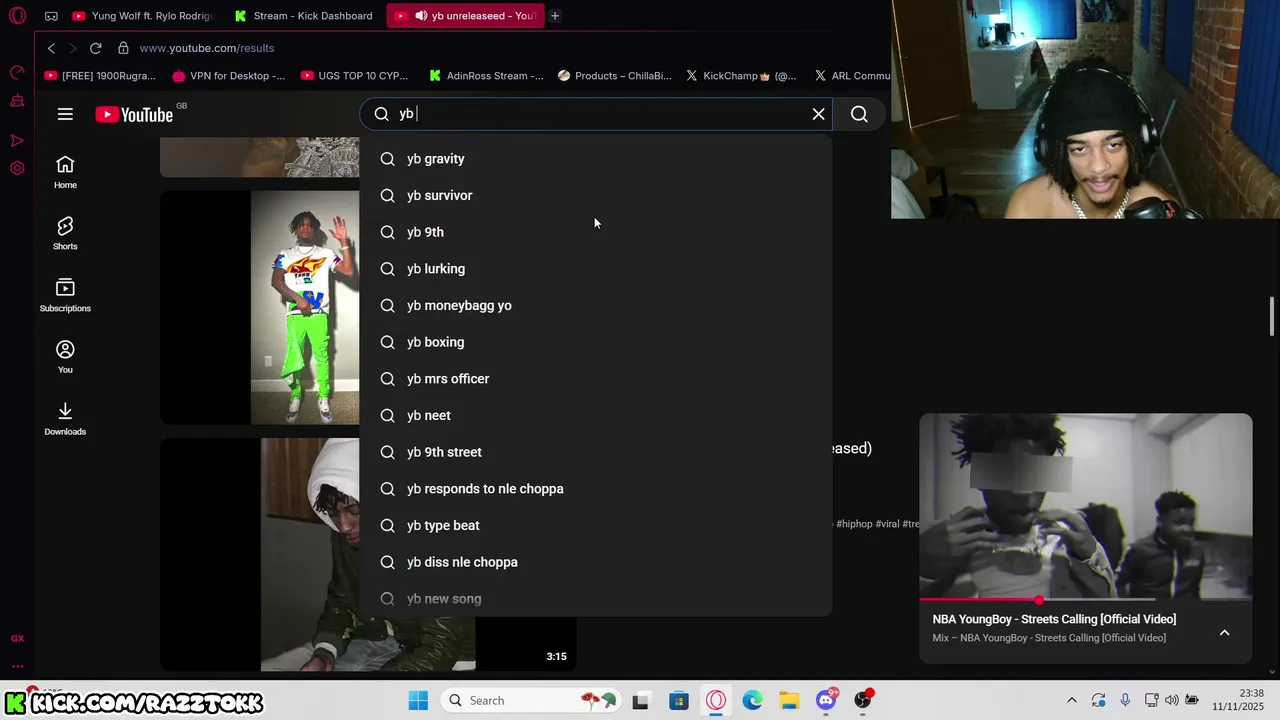Select suggestion yb 9th street
Screen dimensions: 1280x720
(596, 452)
